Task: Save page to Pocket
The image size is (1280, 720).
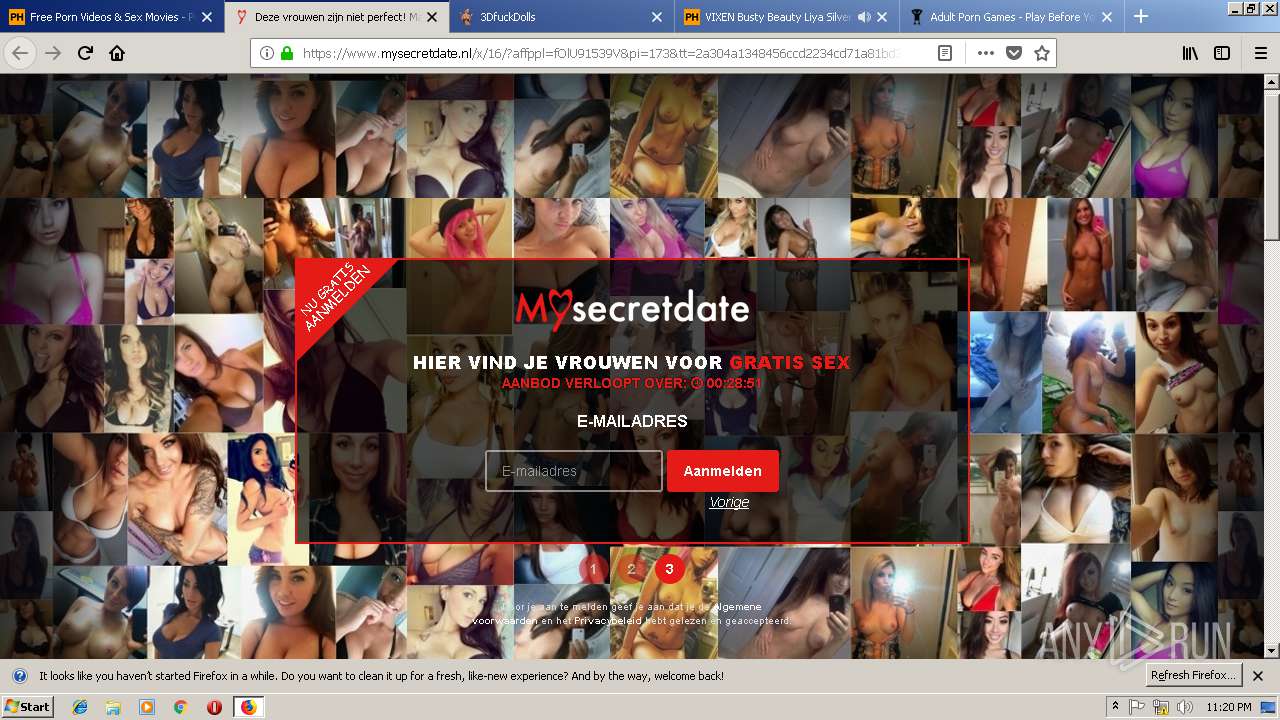Action: click(x=1013, y=53)
